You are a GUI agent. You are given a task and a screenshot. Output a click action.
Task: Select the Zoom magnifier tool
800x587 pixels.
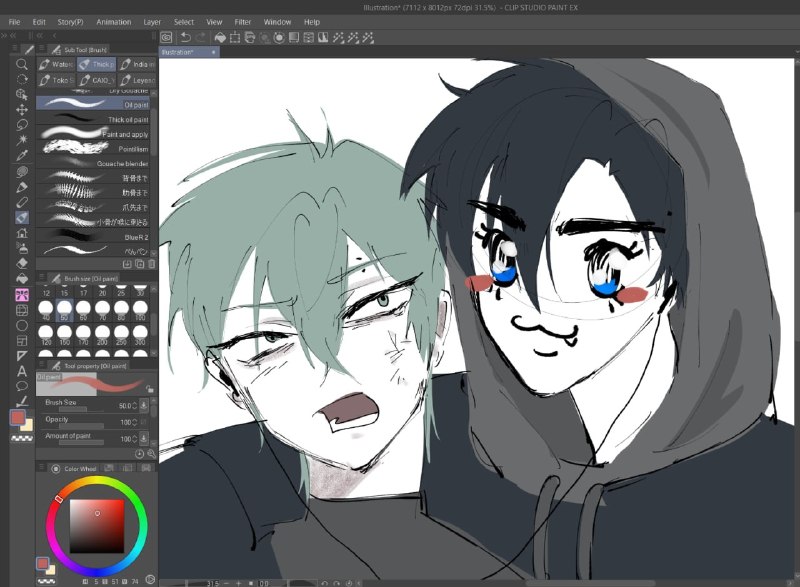21,64
